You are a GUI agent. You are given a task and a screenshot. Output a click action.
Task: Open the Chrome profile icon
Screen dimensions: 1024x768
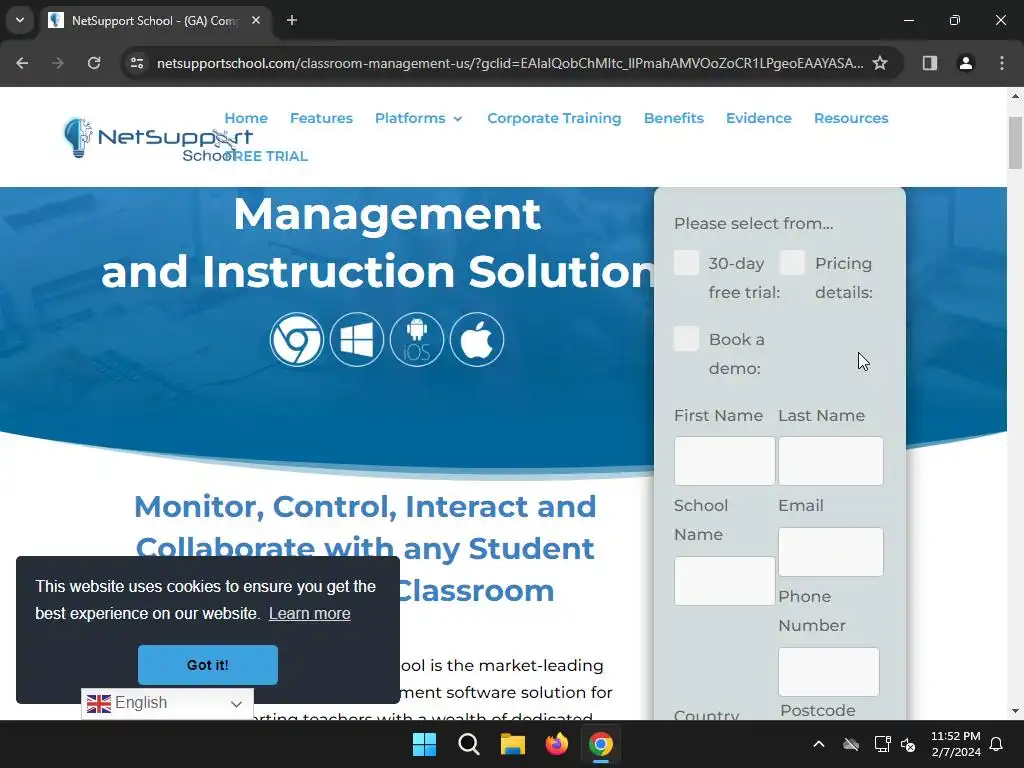[965, 63]
